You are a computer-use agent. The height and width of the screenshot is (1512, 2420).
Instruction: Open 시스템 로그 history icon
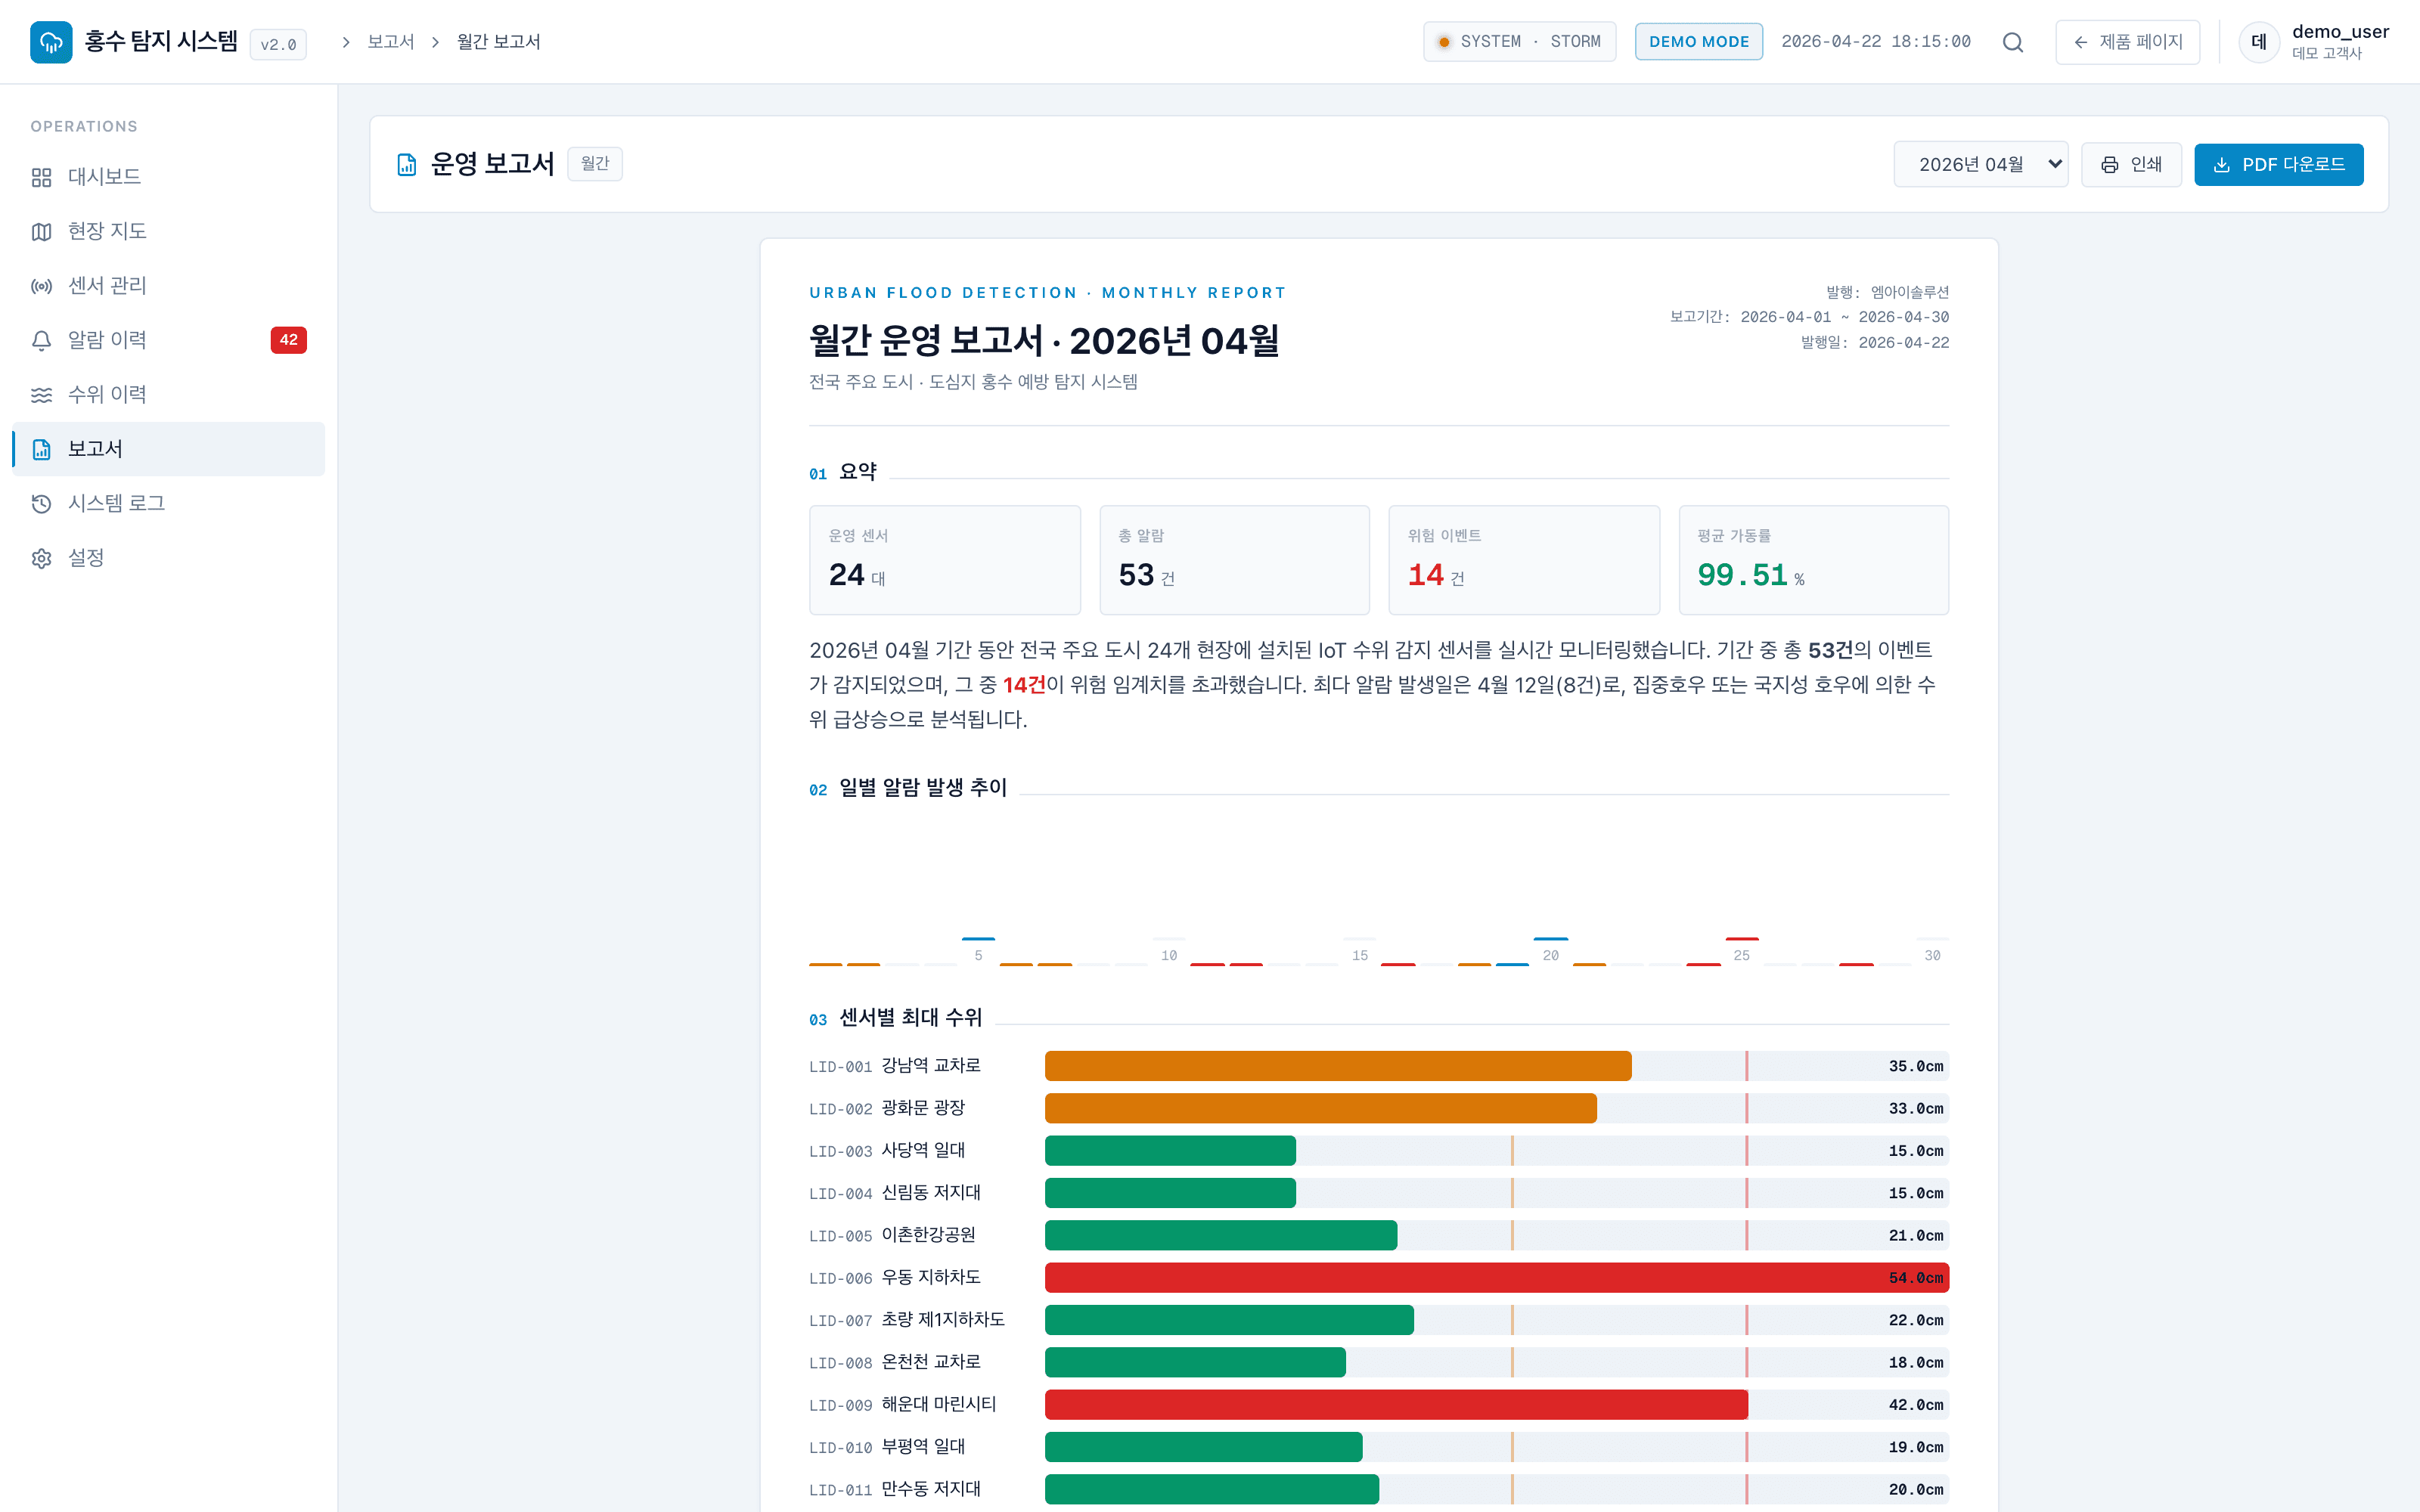[41, 503]
